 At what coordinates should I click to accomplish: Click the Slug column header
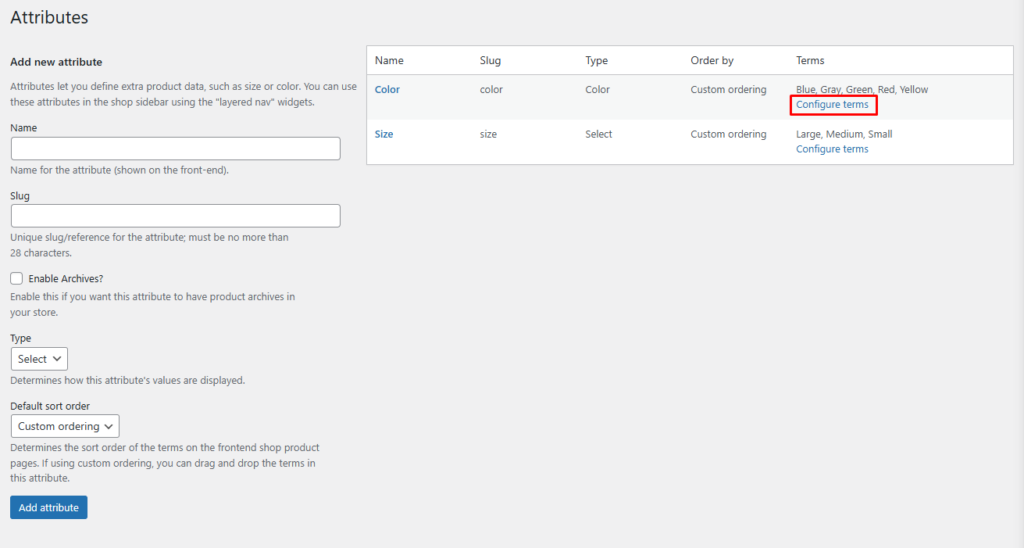(x=490, y=60)
